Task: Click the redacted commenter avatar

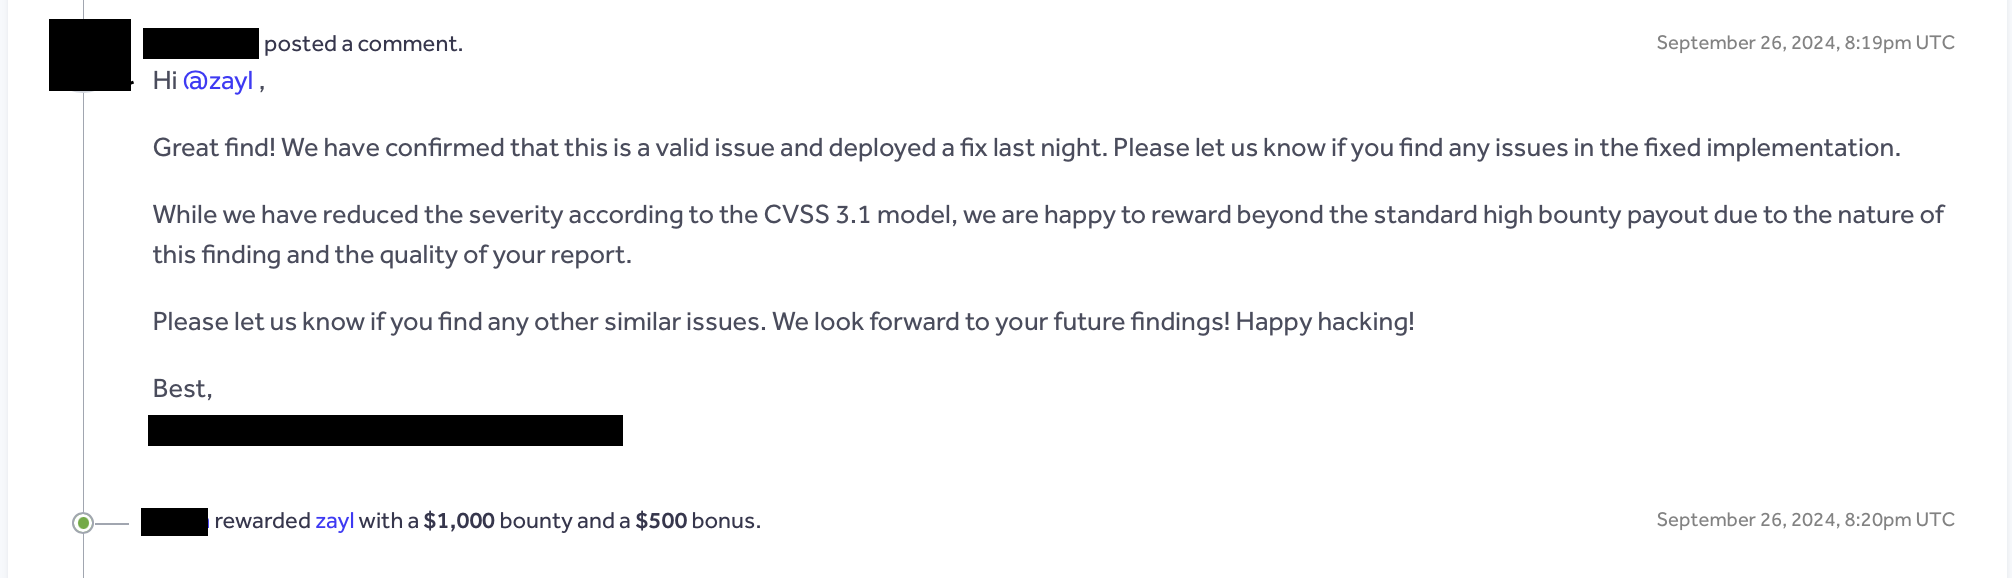Action: point(90,55)
